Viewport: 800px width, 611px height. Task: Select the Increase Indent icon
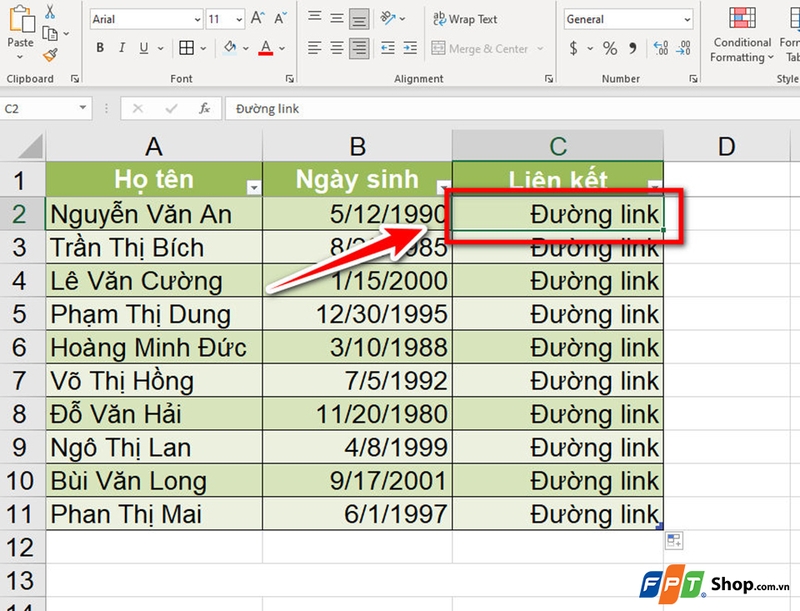point(409,47)
